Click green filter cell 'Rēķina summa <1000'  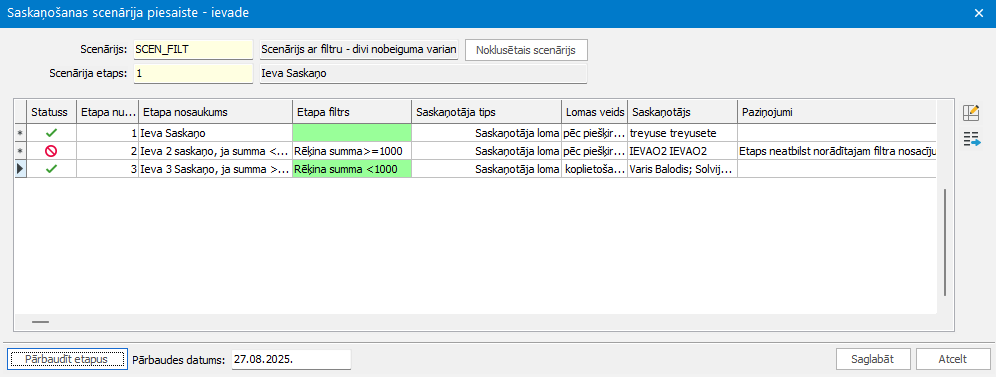click(x=352, y=169)
